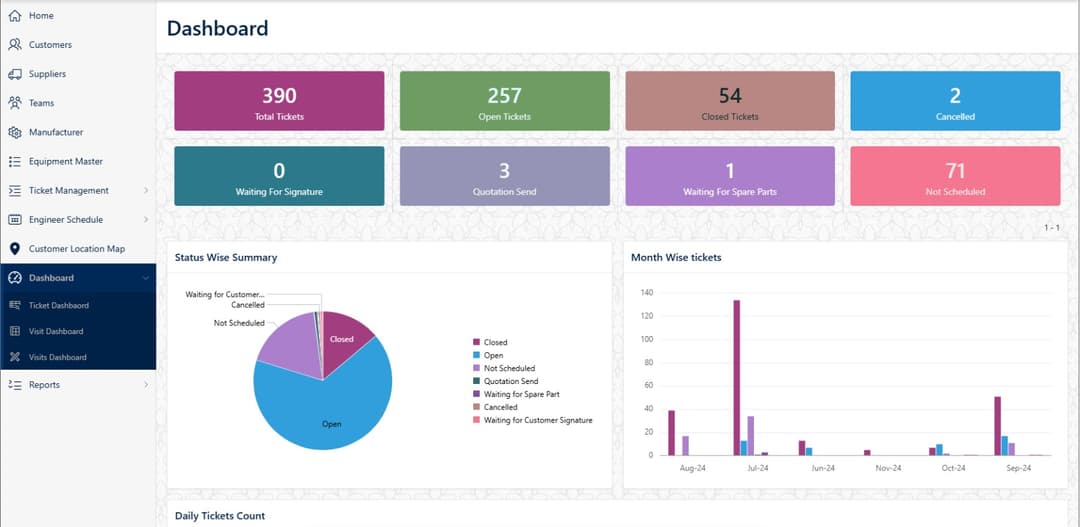The height and width of the screenshot is (527, 1080).
Task: Click the Manufacturer gear icon
Action: click(x=15, y=132)
